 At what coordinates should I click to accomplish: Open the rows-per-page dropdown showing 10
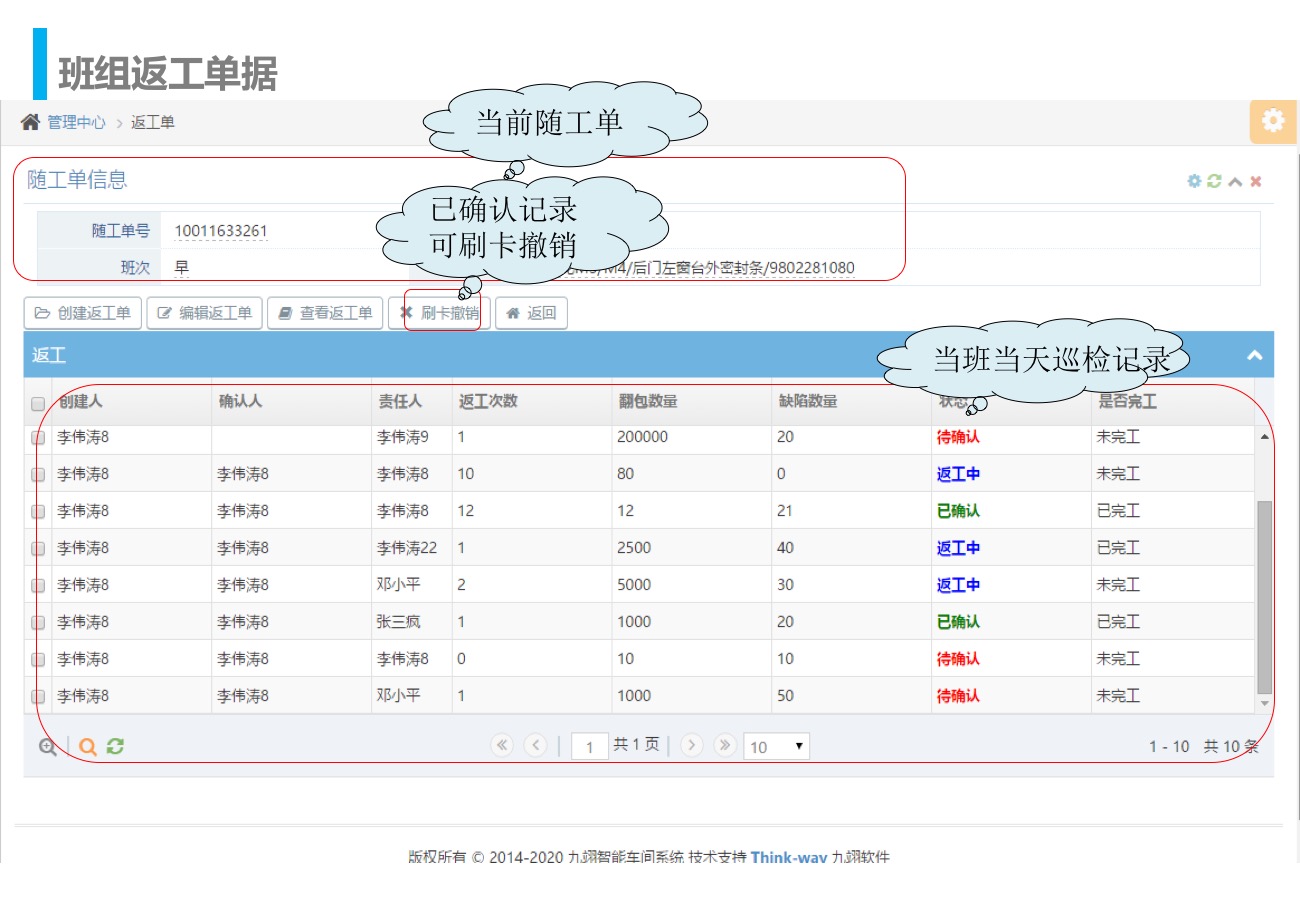click(x=776, y=746)
